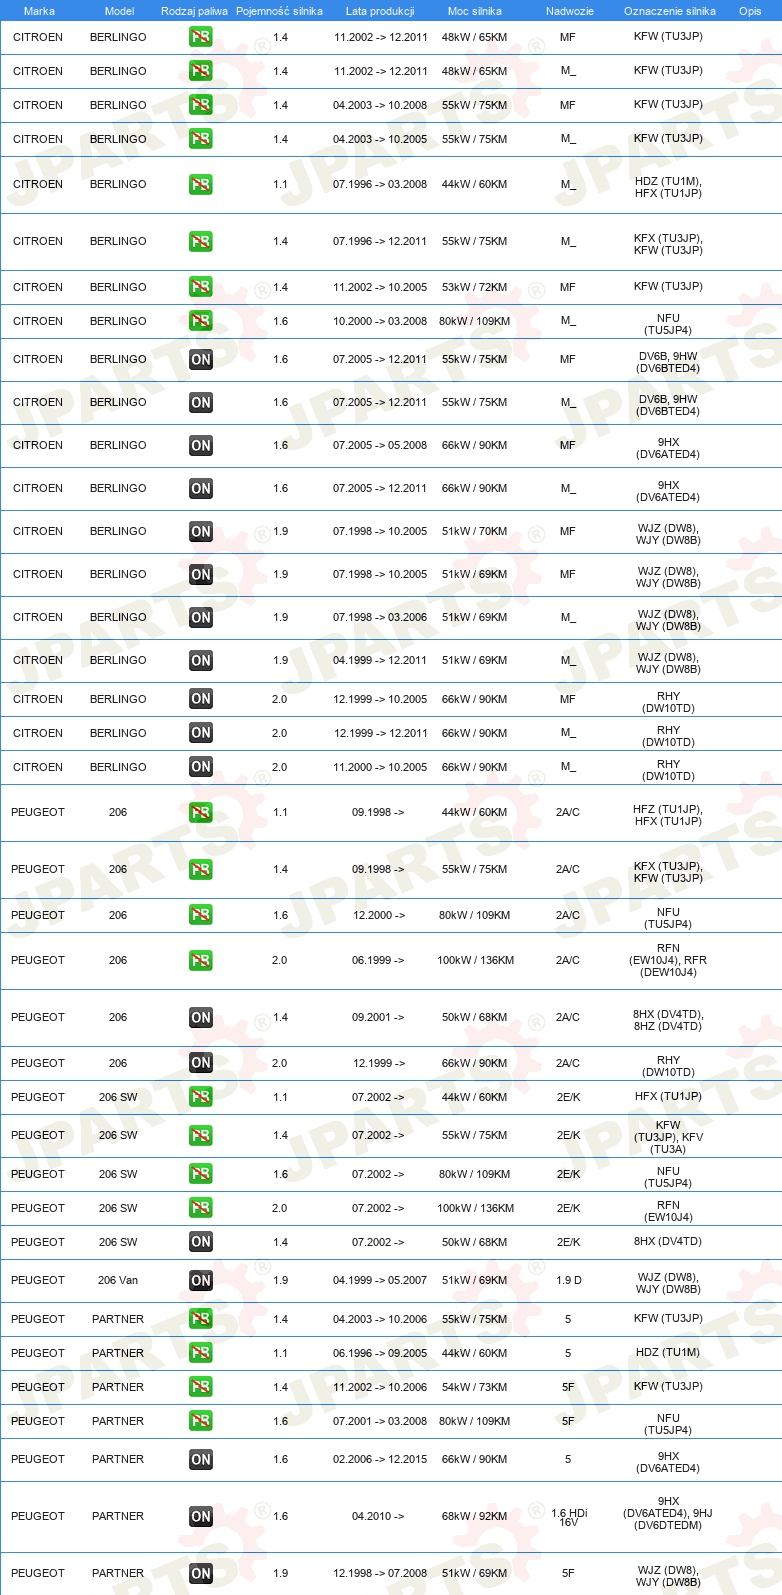Click diesel ON icon in Berlingo 11.2000 -> 10.2005 row

click(201, 767)
